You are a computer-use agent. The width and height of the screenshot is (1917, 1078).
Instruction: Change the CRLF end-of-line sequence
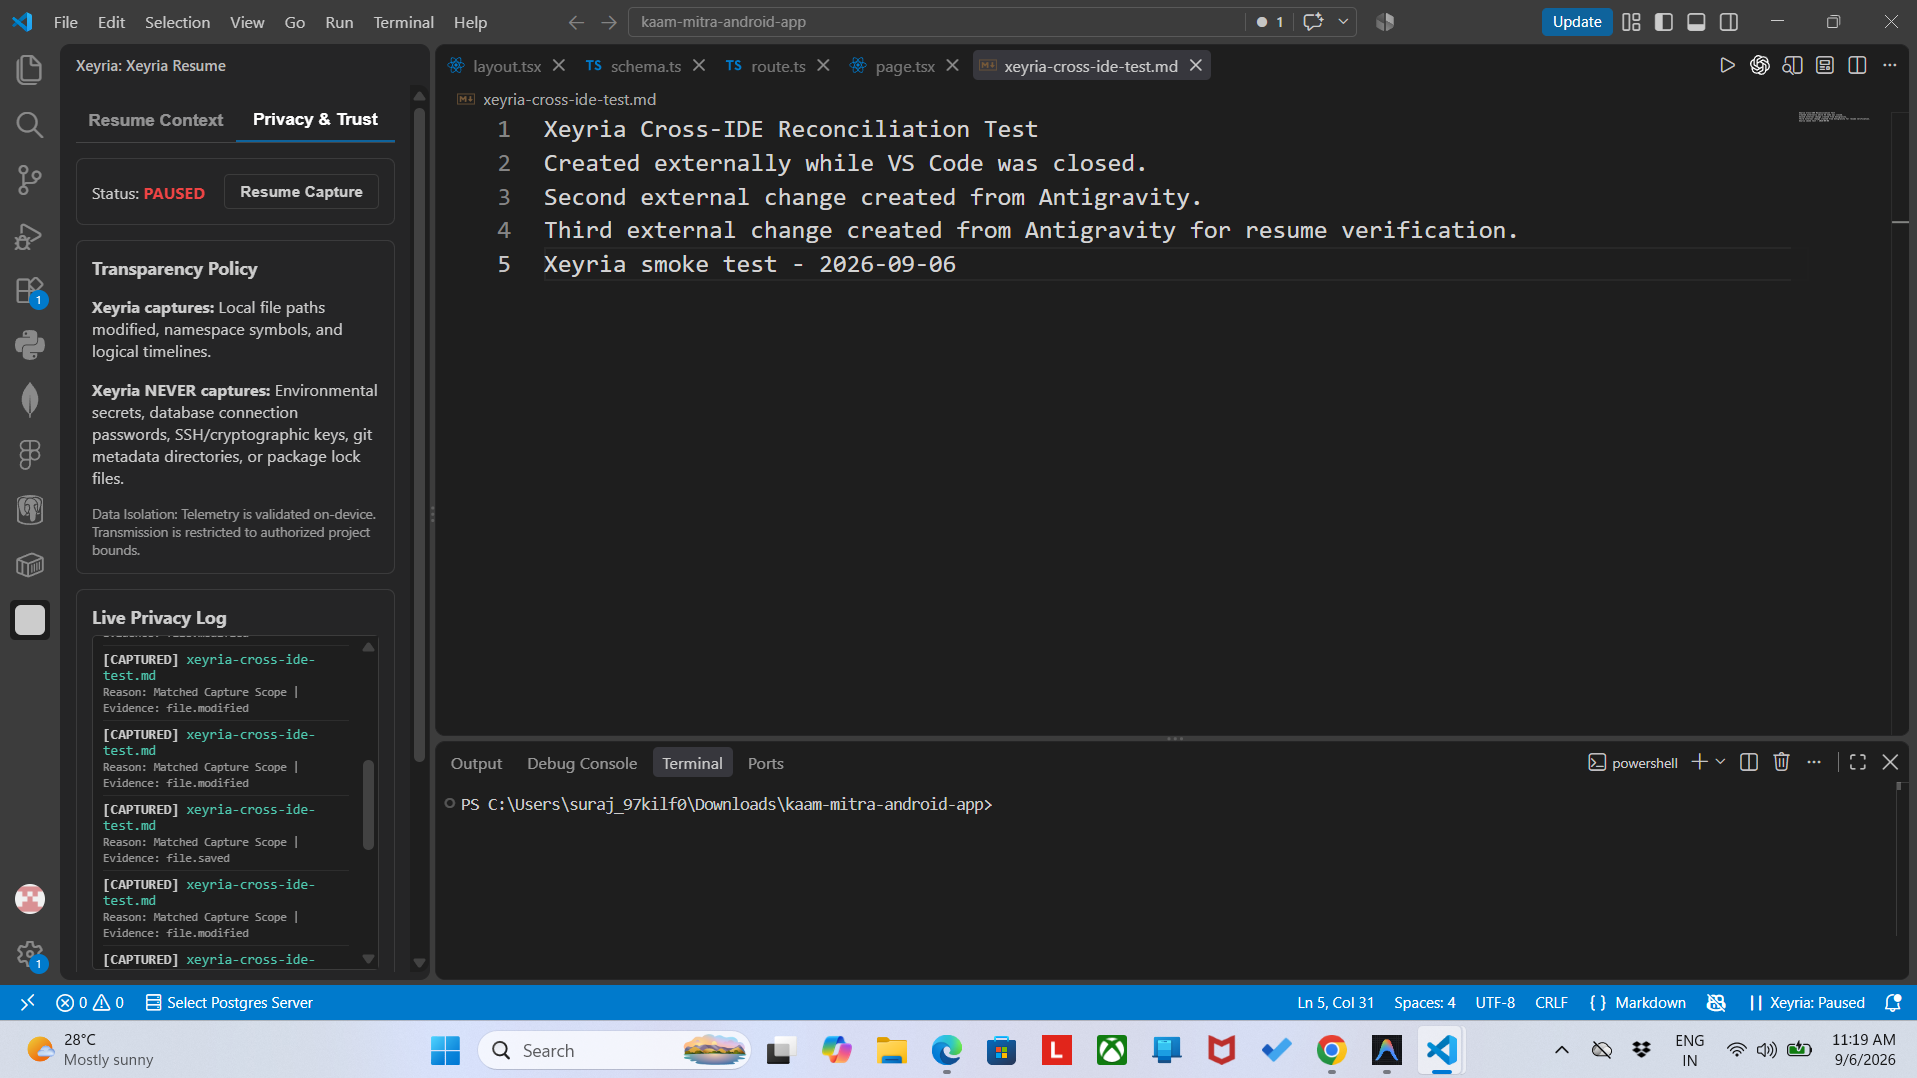pos(1551,1002)
